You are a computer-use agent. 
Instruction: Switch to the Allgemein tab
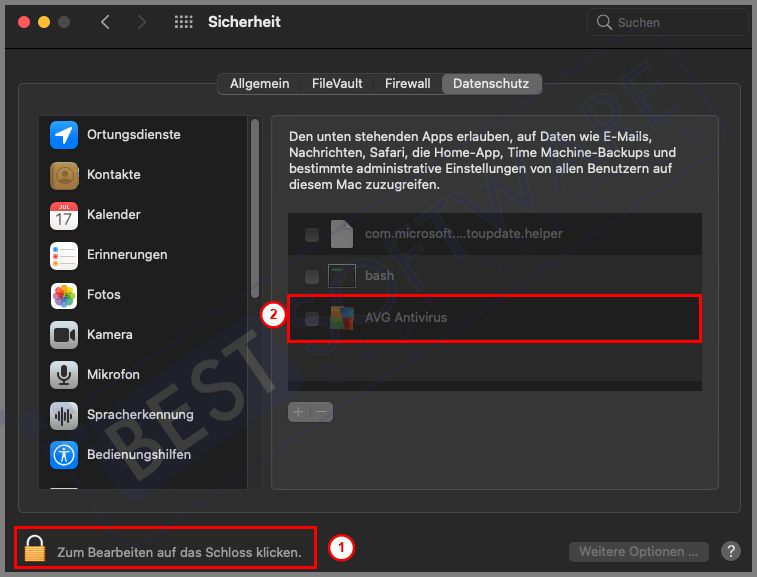pos(259,84)
